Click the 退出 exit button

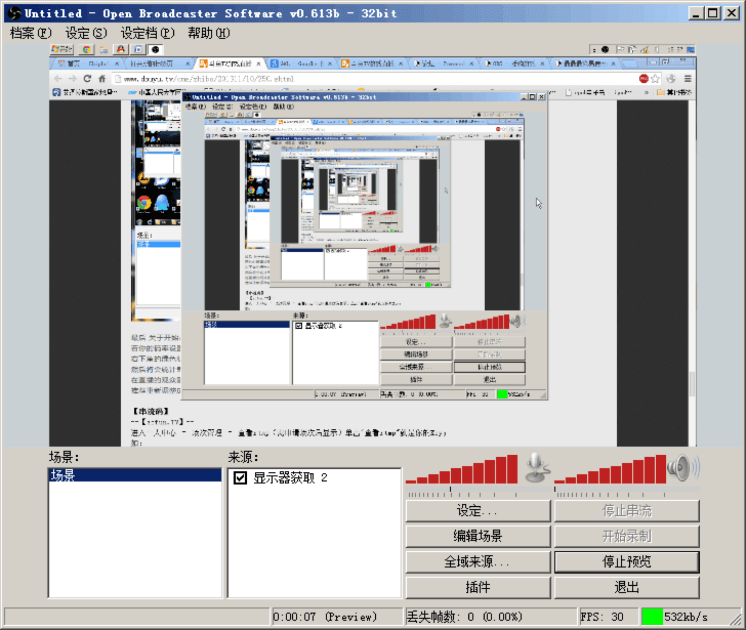[626, 587]
